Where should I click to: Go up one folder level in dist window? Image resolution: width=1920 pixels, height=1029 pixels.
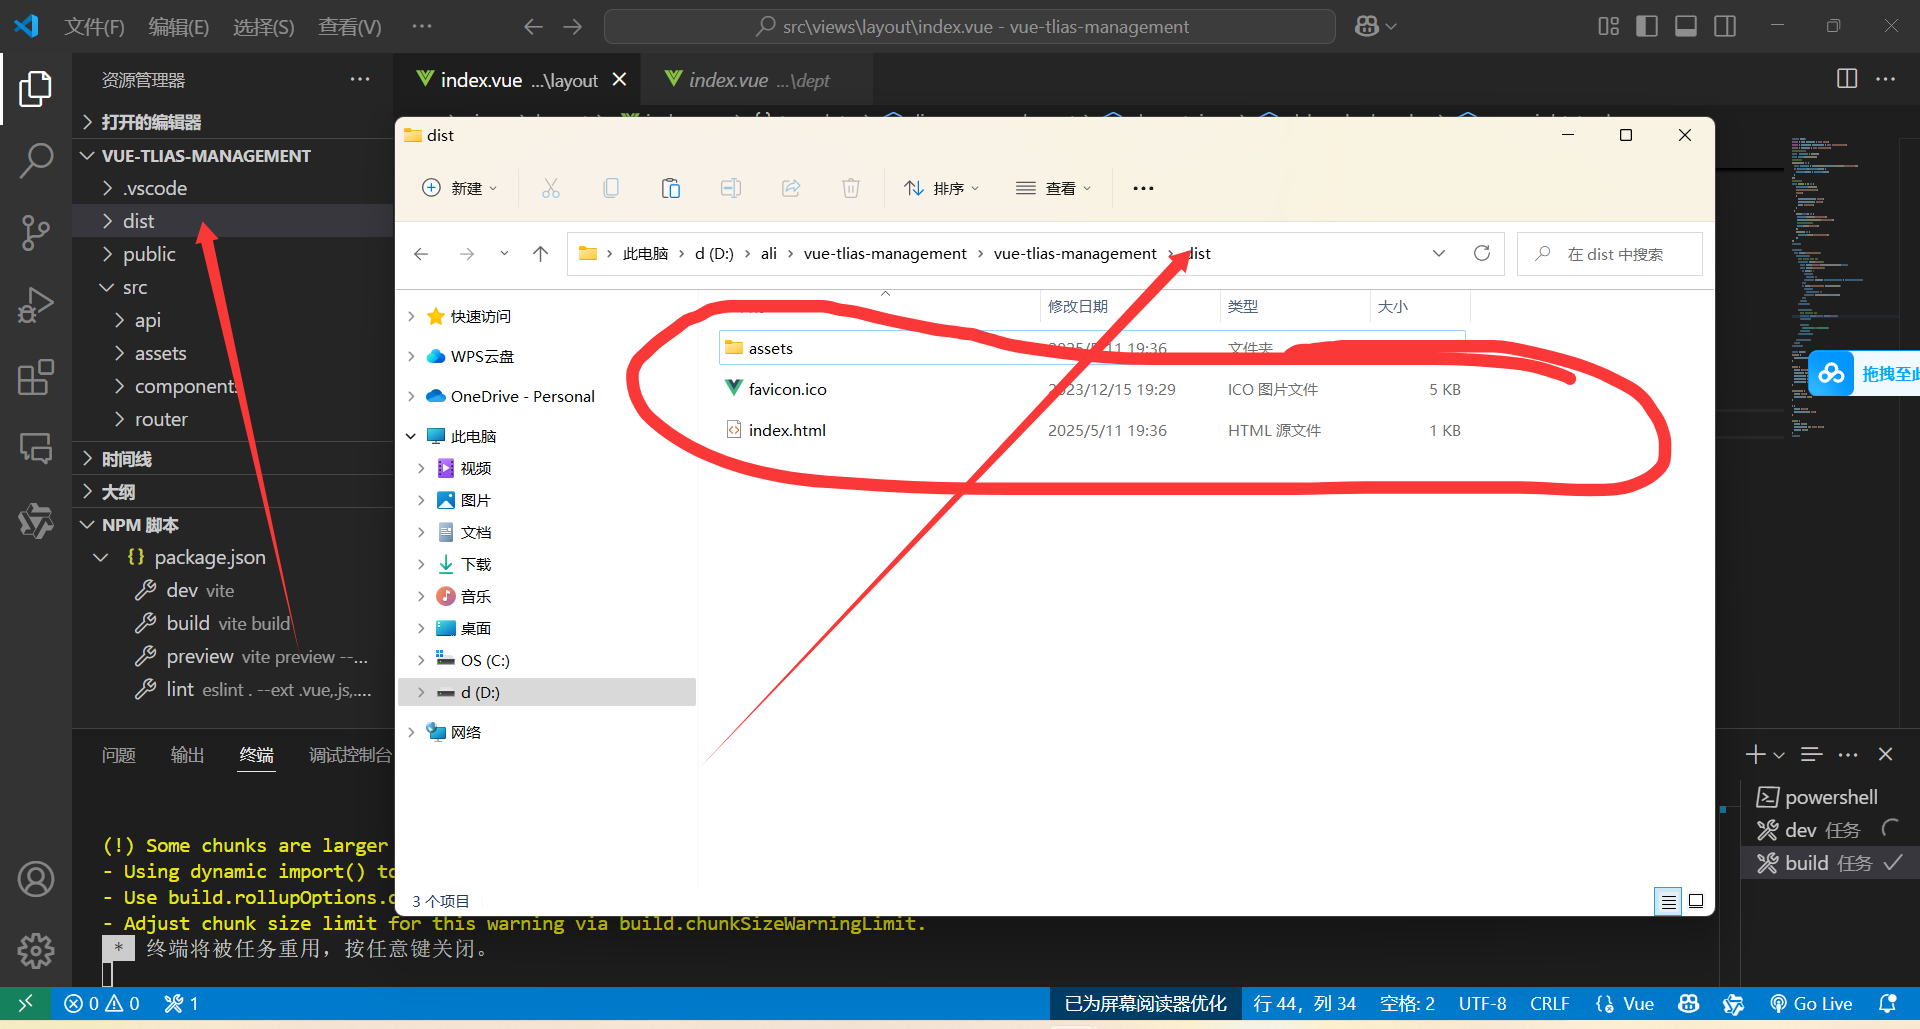click(540, 254)
